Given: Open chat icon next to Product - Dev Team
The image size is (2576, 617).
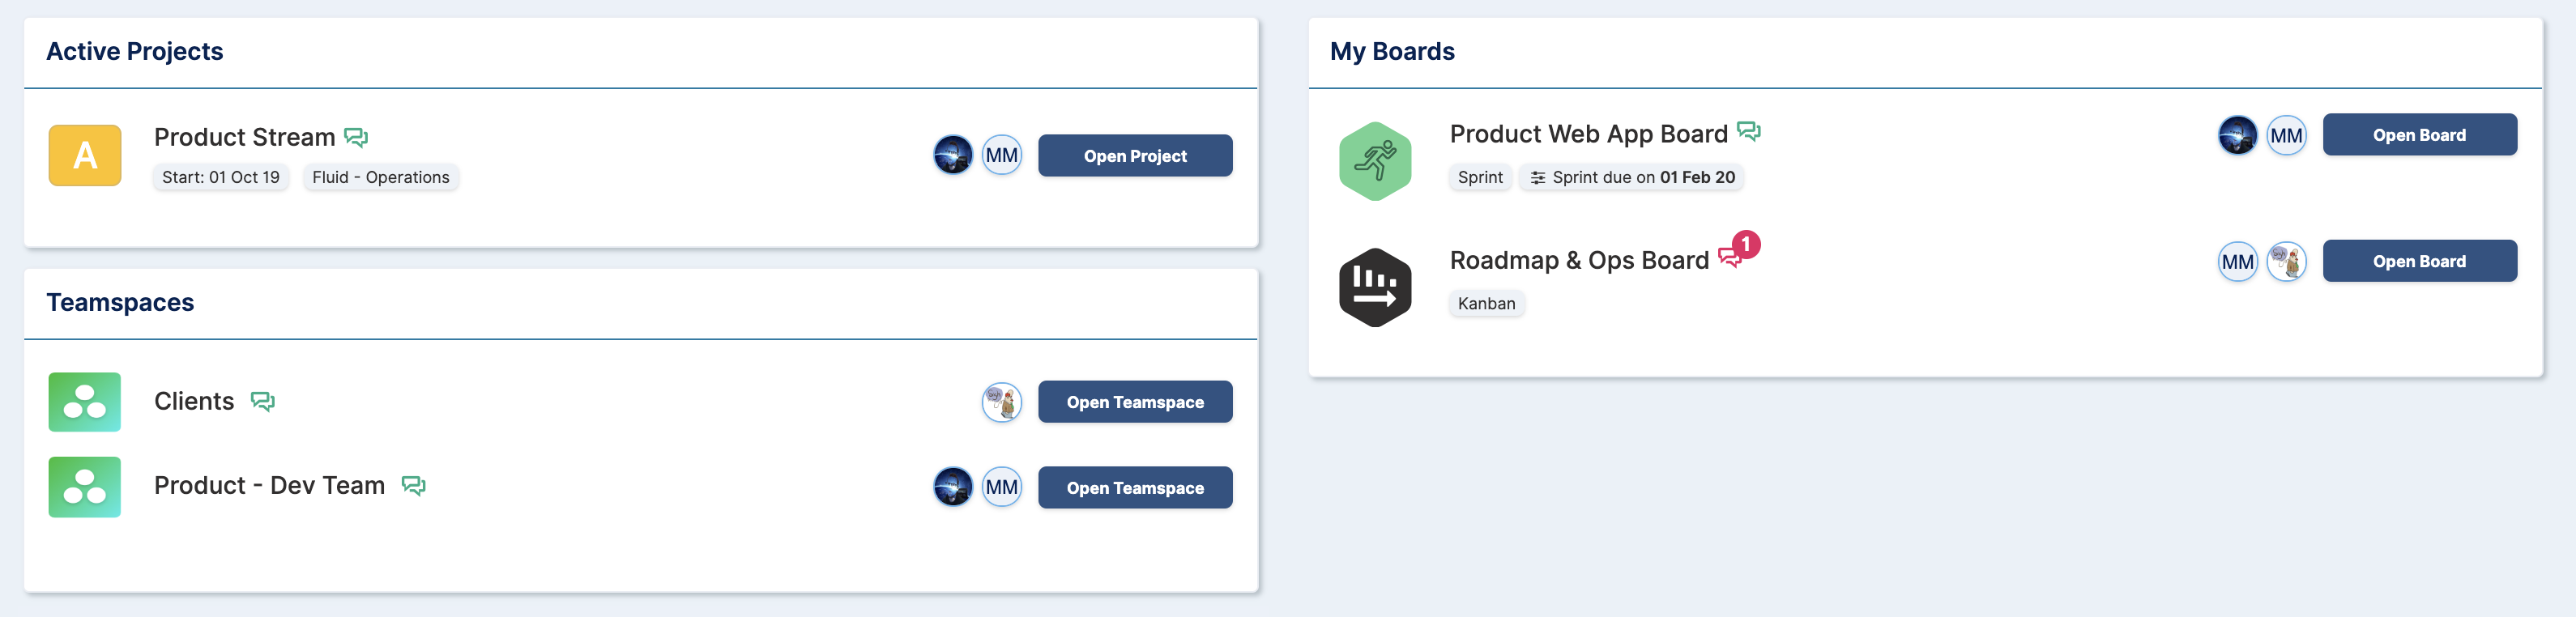Looking at the screenshot, I should coord(414,485).
